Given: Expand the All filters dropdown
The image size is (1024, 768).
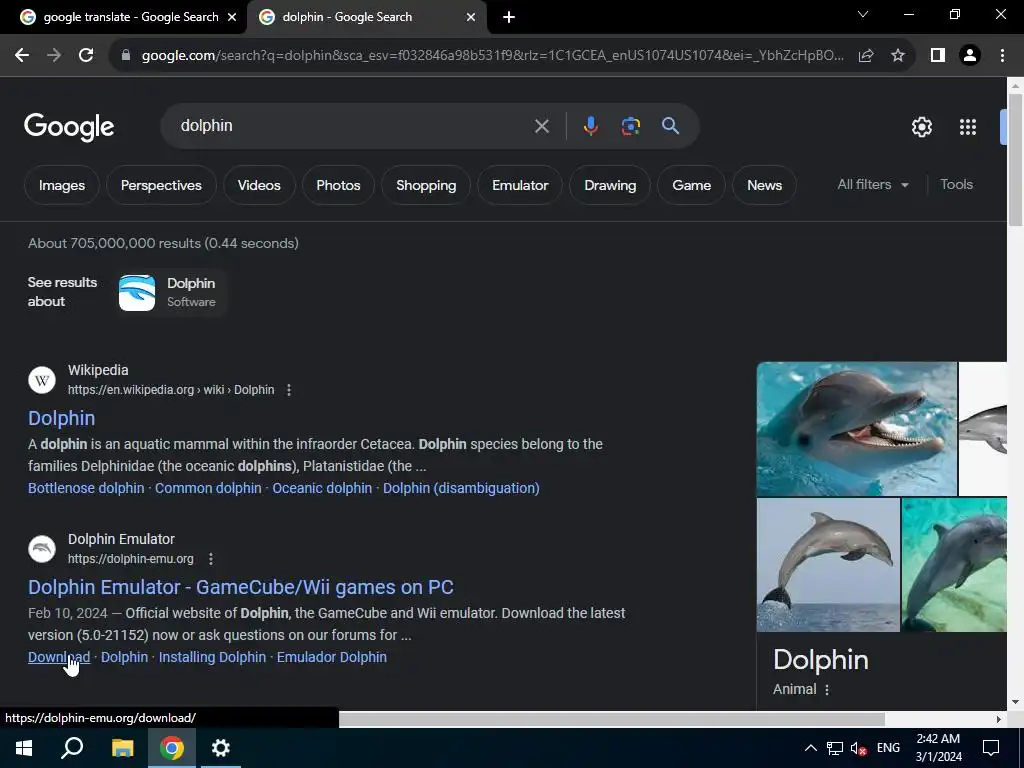Looking at the screenshot, I should click(872, 185).
